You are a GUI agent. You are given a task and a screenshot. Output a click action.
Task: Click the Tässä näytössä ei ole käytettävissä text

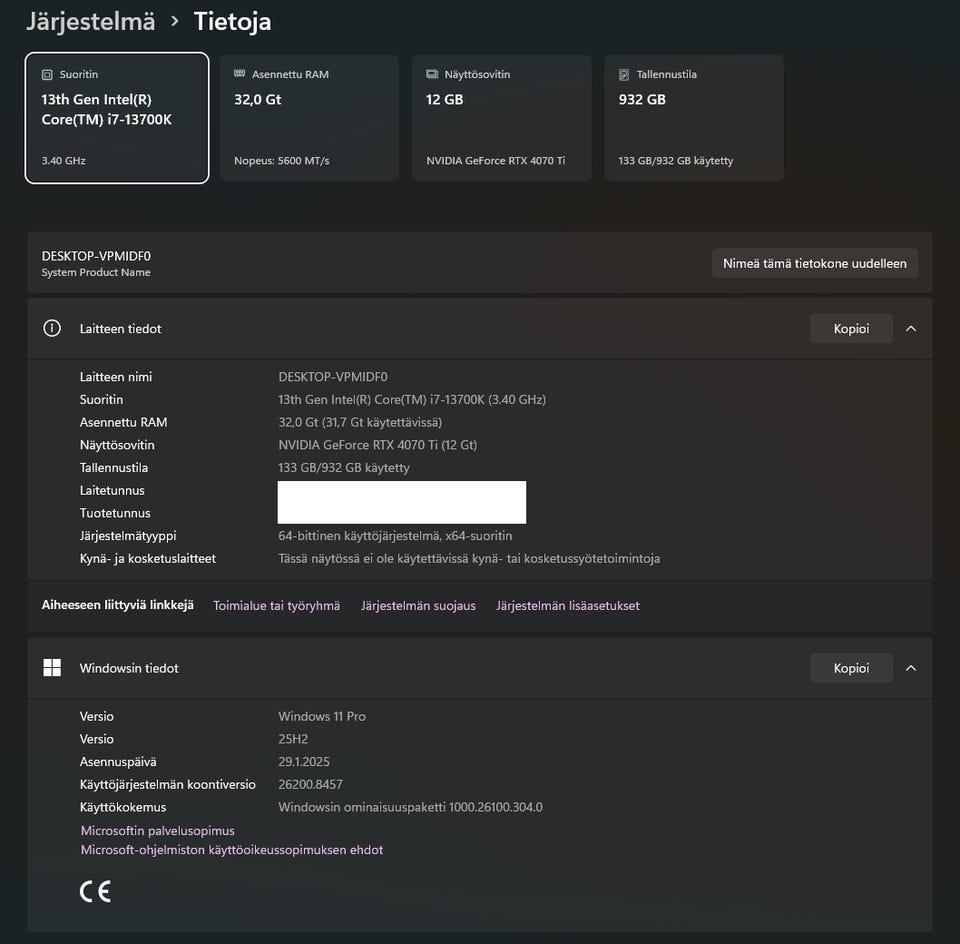[469, 558]
